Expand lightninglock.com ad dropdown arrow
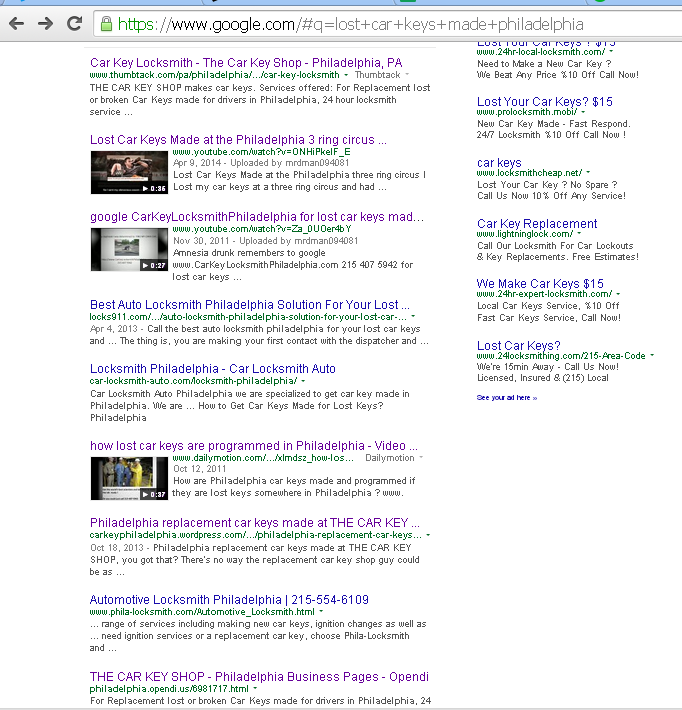 579,234
